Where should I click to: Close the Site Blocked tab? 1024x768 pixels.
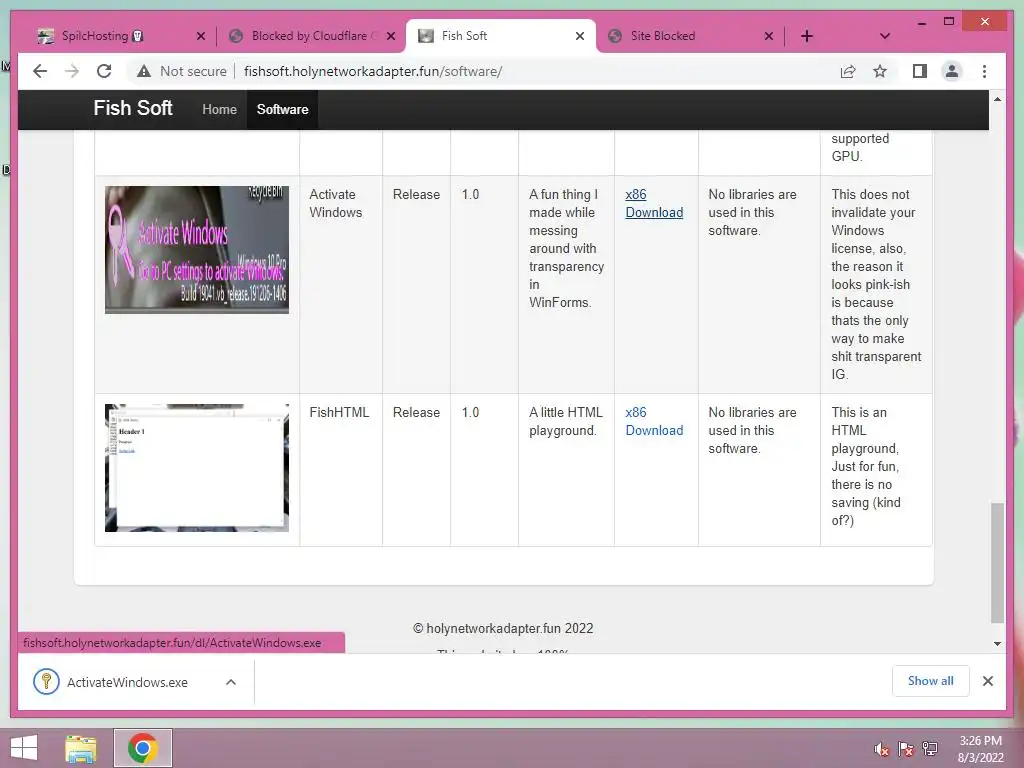[x=769, y=36]
